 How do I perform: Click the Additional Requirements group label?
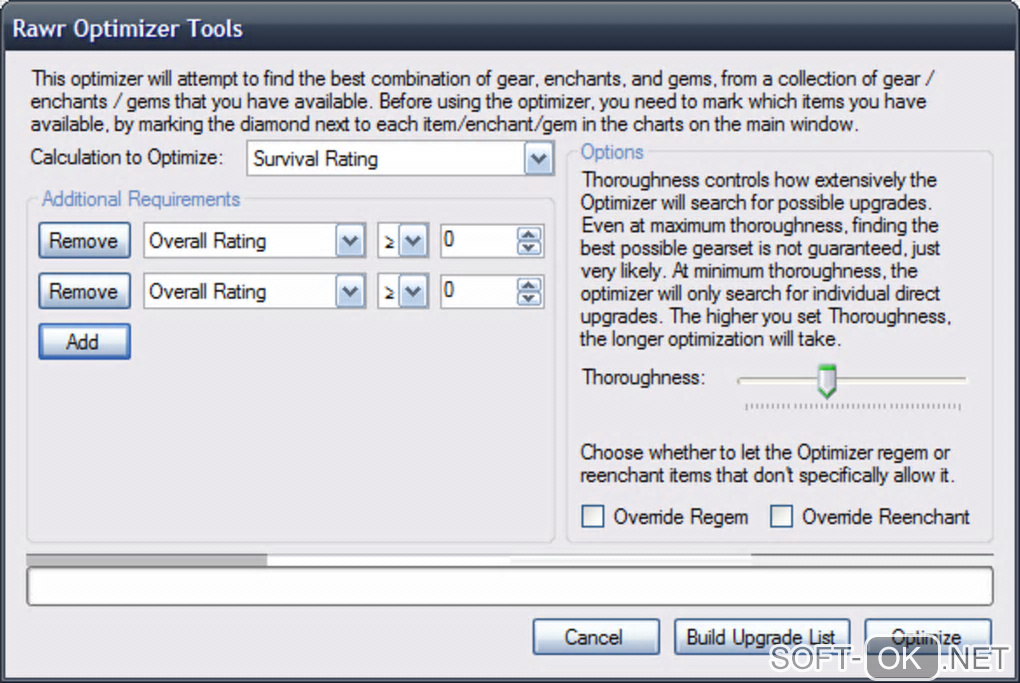click(x=141, y=199)
